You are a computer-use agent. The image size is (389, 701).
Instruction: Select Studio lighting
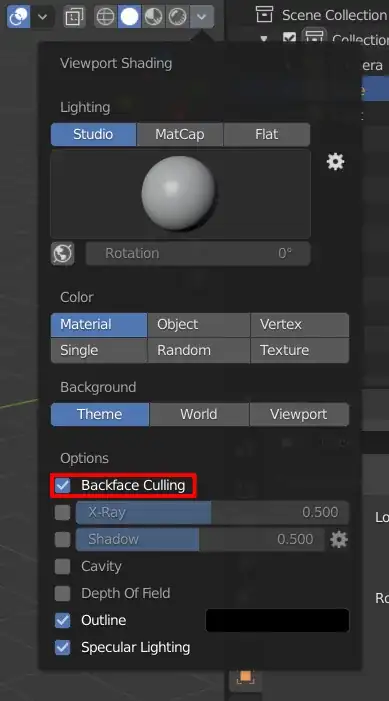pyautogui.click(x=93, y=134)
